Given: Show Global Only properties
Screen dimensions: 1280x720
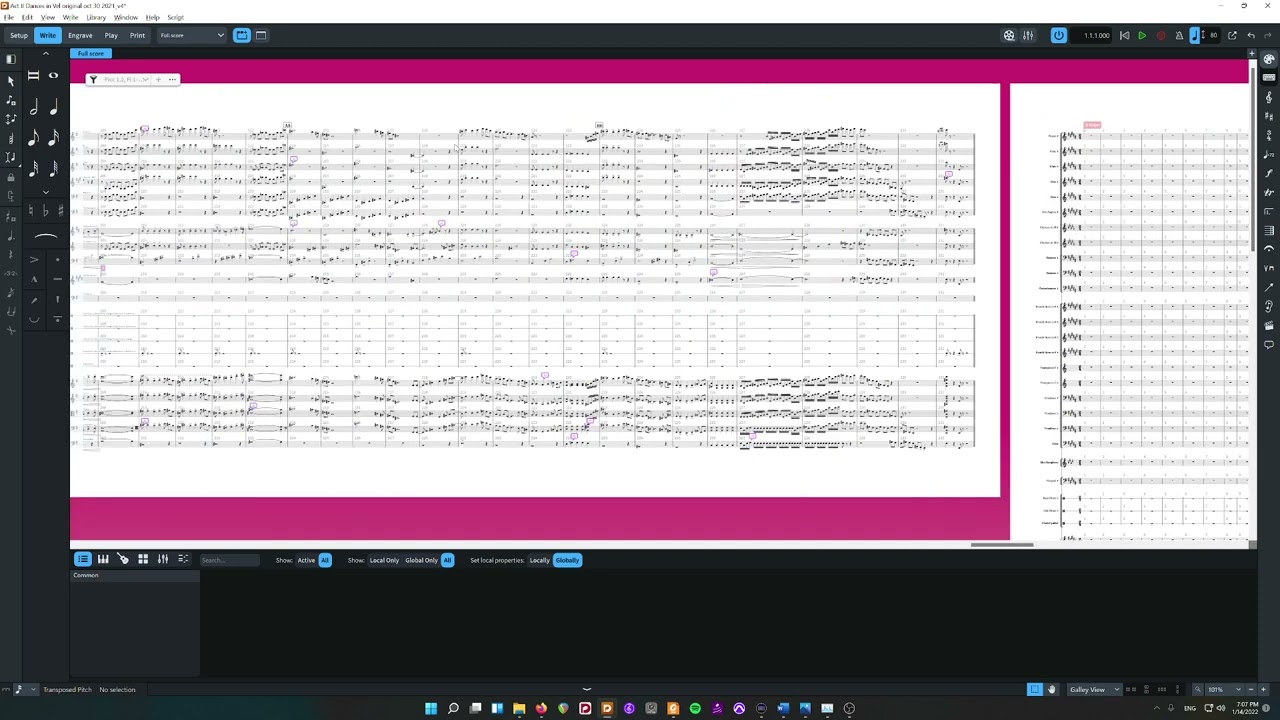Looking at the screenshot, I should (x=421, y=560).
